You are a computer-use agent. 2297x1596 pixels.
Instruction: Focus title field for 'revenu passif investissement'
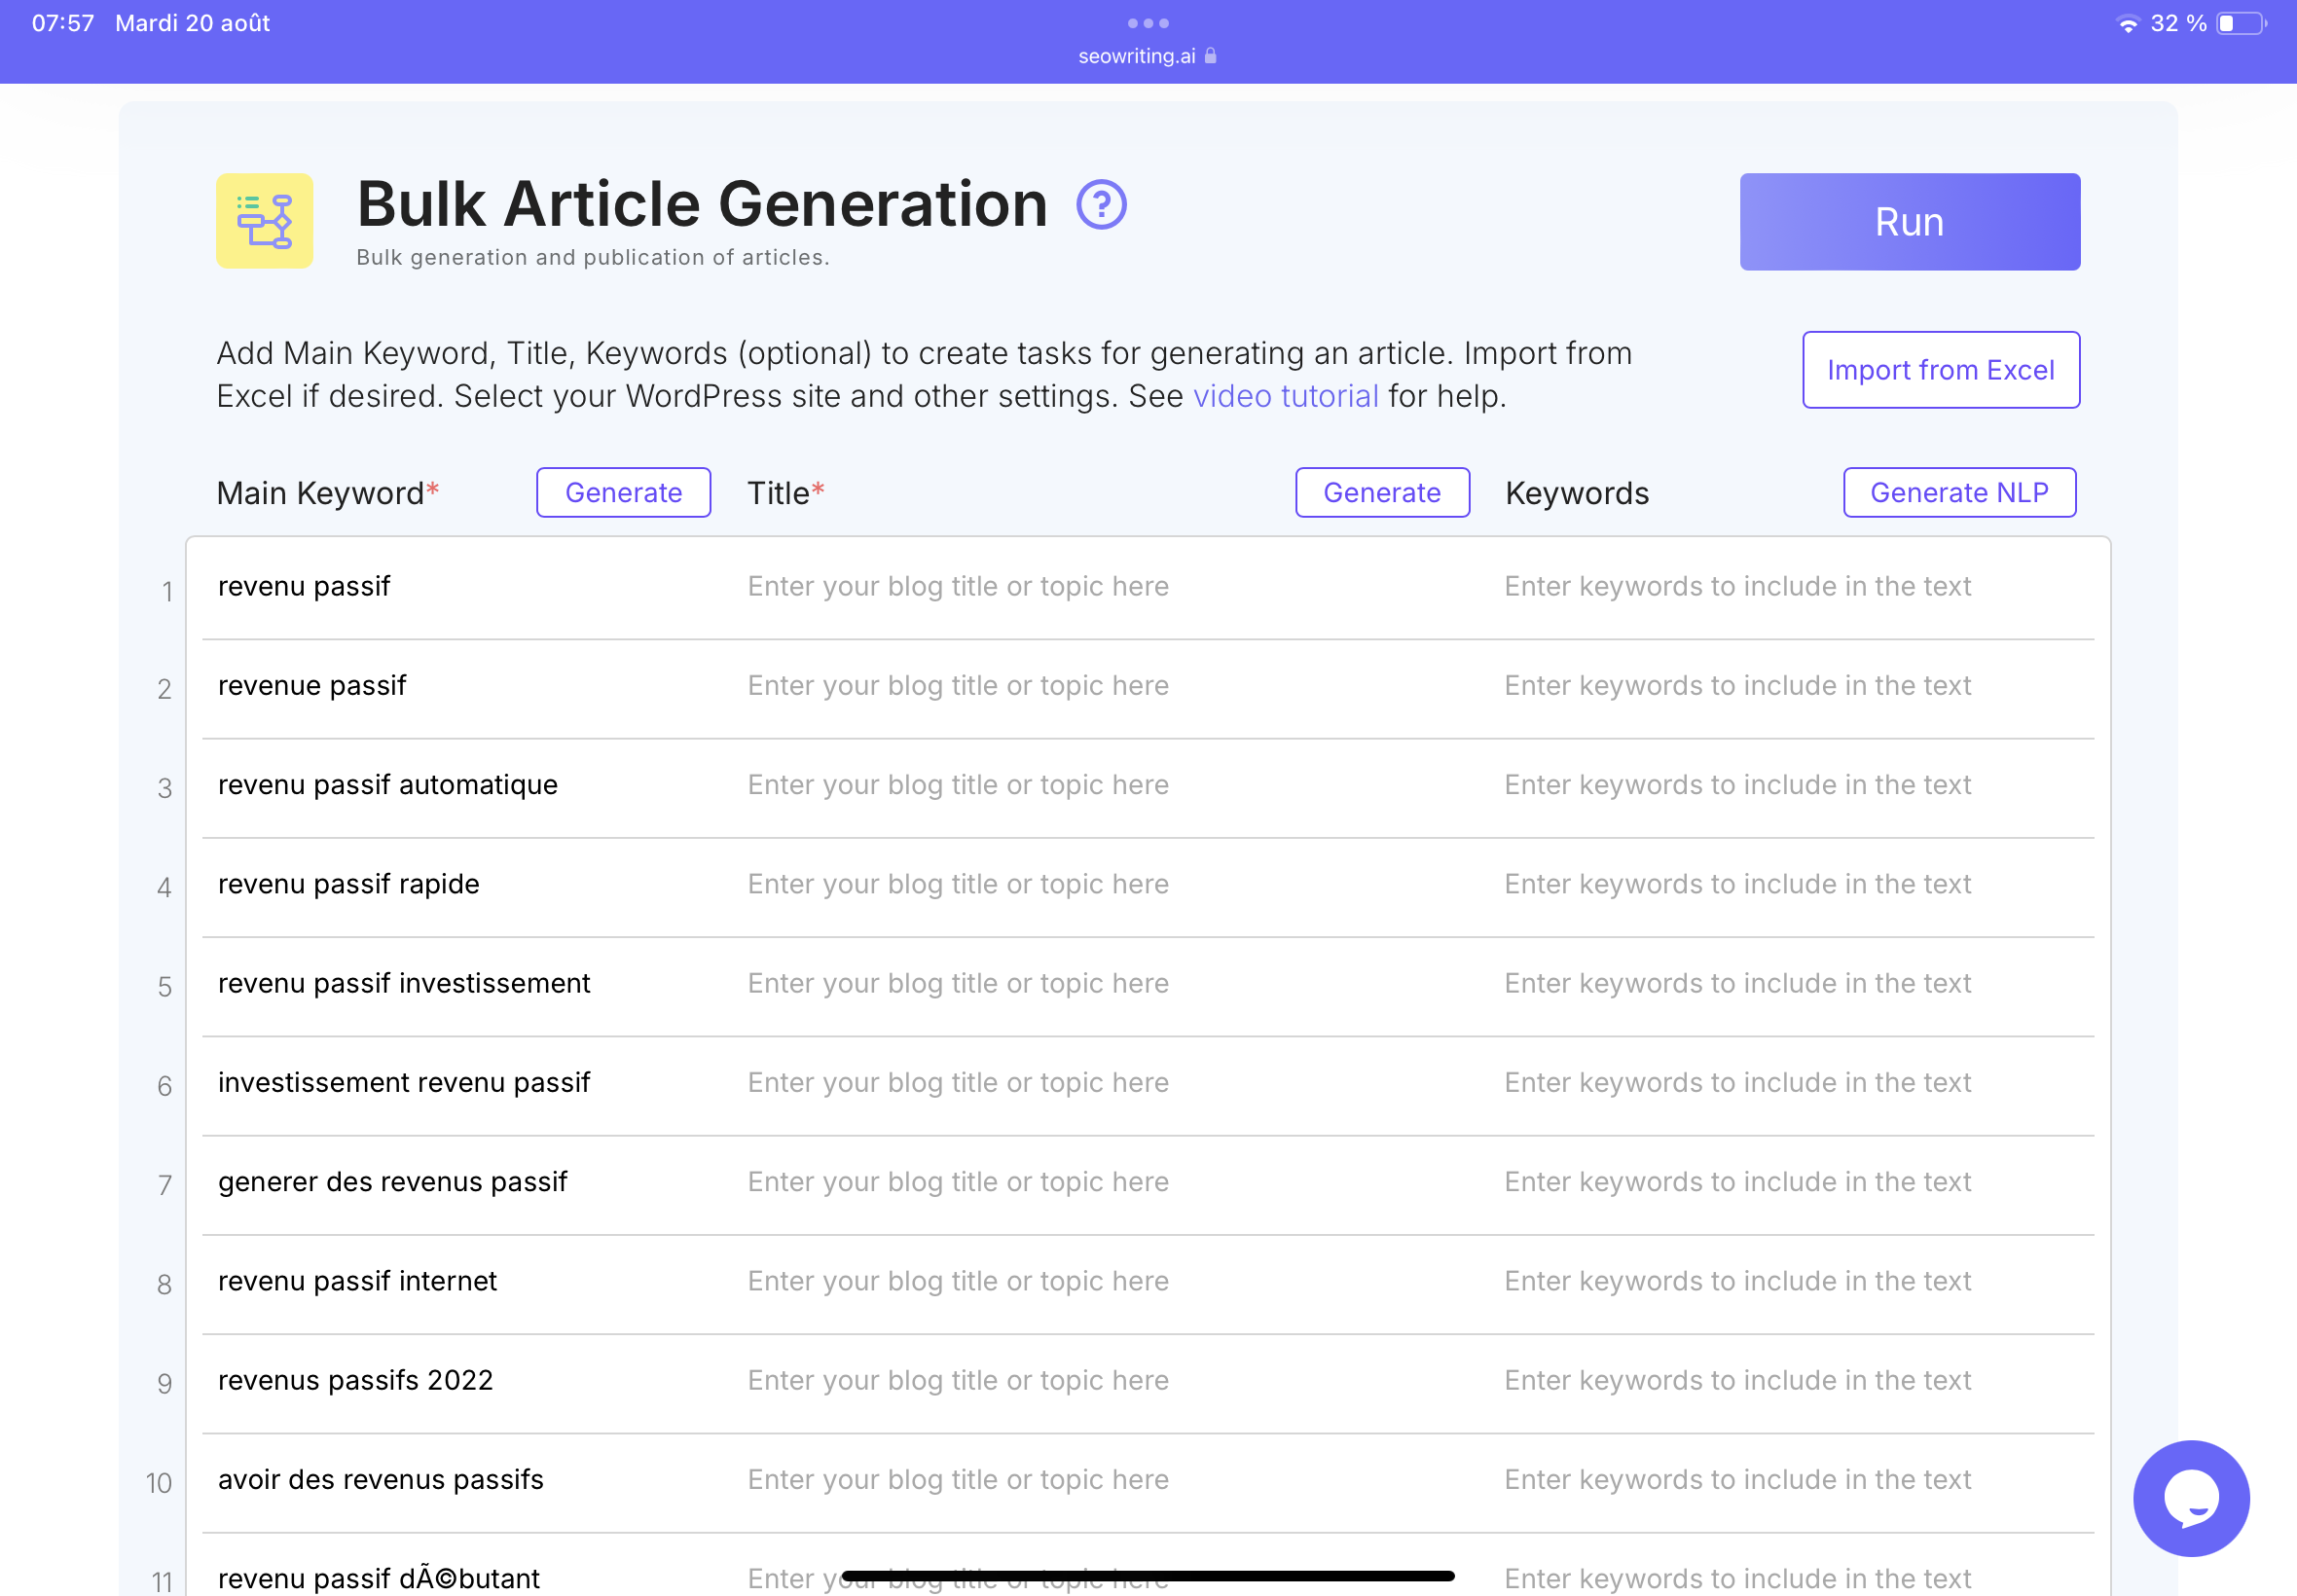1110,983
